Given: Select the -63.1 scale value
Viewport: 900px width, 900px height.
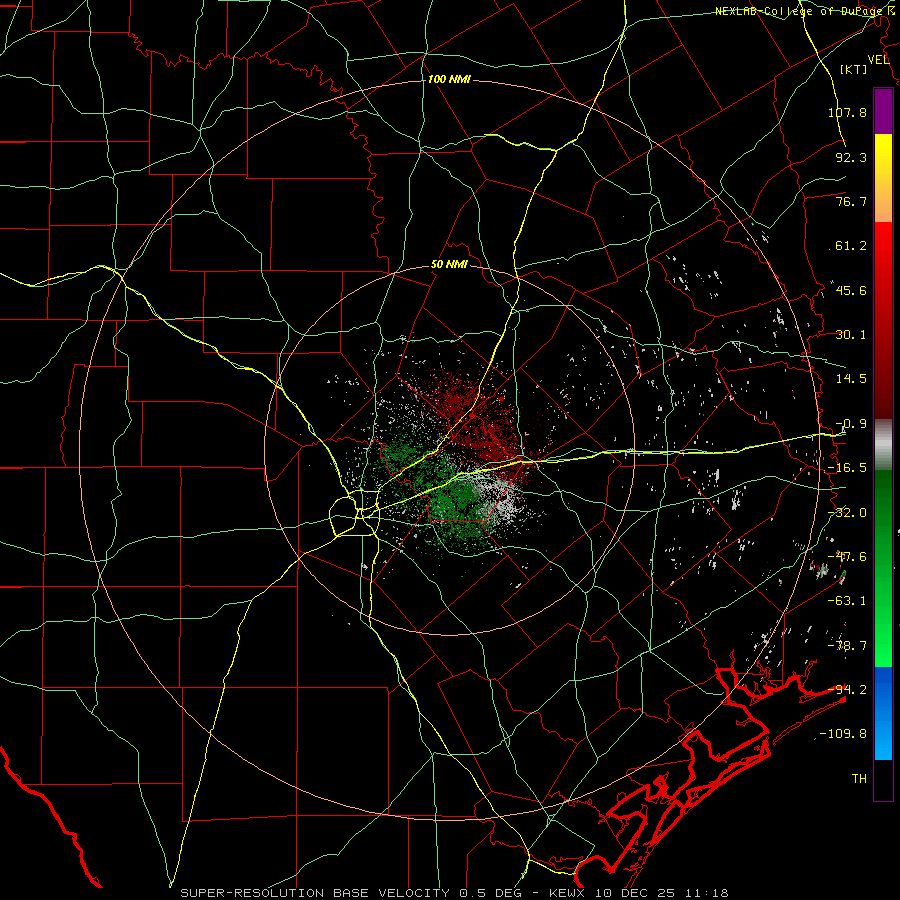Looking at the screenshot, I should (x=847, y=601).
